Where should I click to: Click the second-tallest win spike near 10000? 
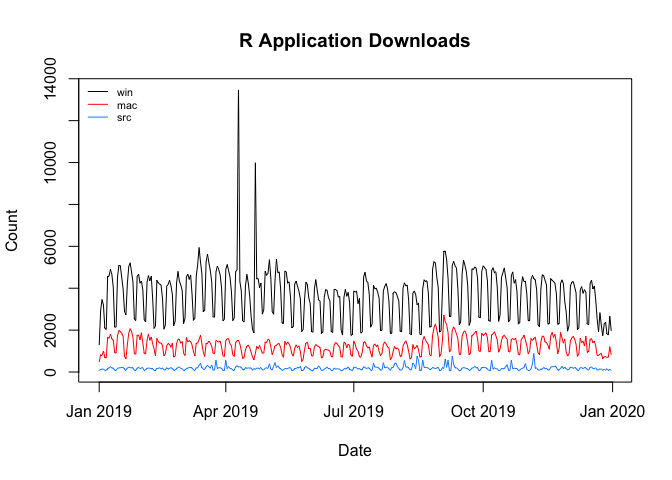tap(255, 164)
